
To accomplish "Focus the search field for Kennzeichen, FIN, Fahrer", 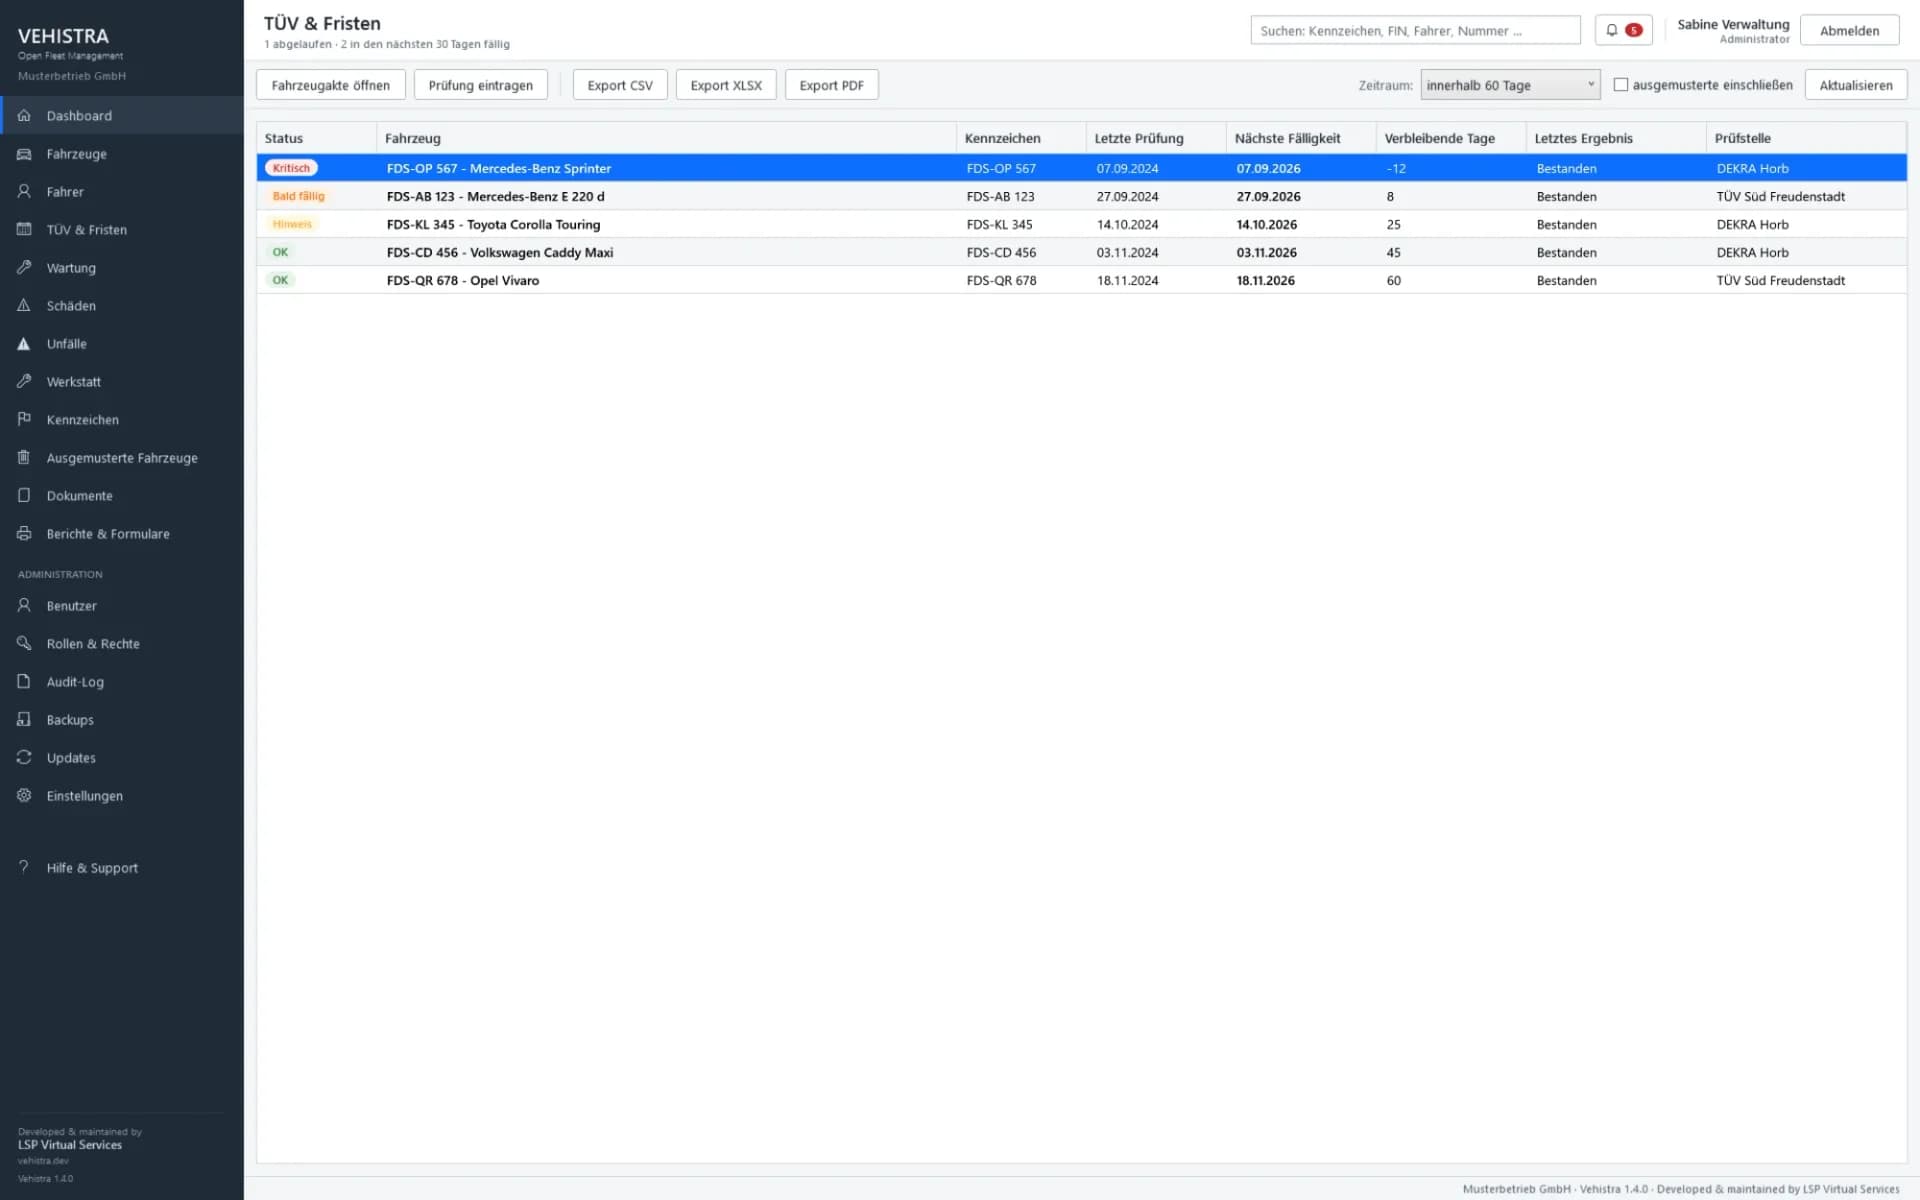I will 1415,30.
